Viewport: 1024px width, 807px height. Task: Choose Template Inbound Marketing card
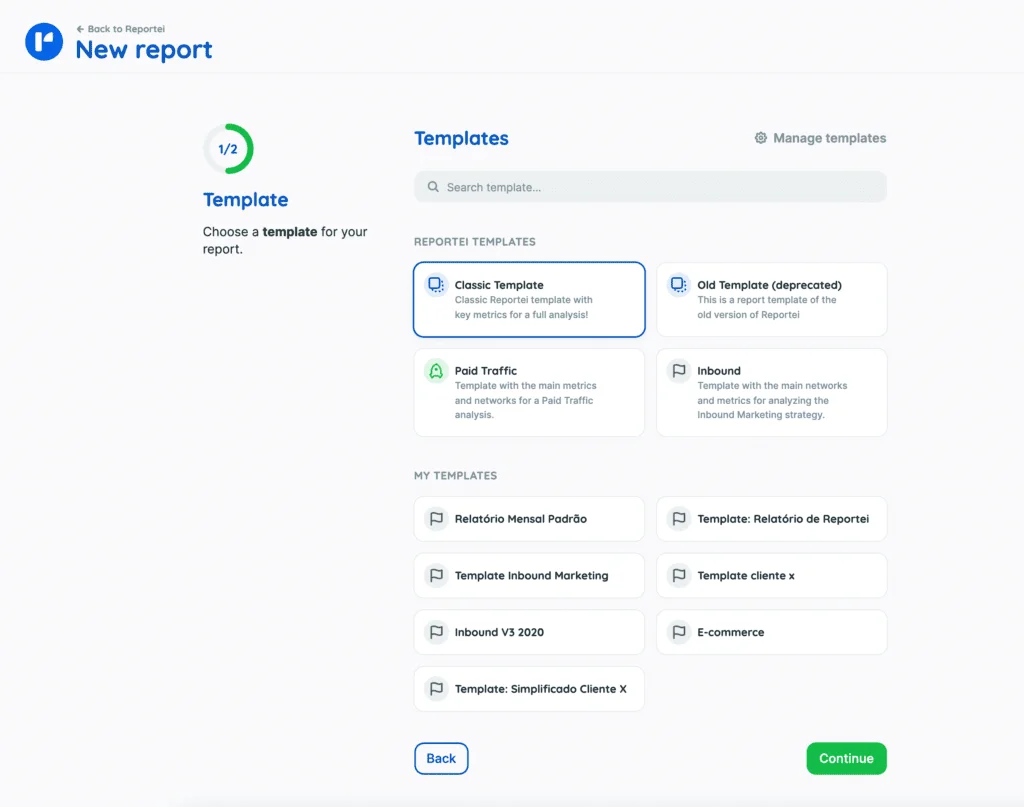(x=529, y=576)
